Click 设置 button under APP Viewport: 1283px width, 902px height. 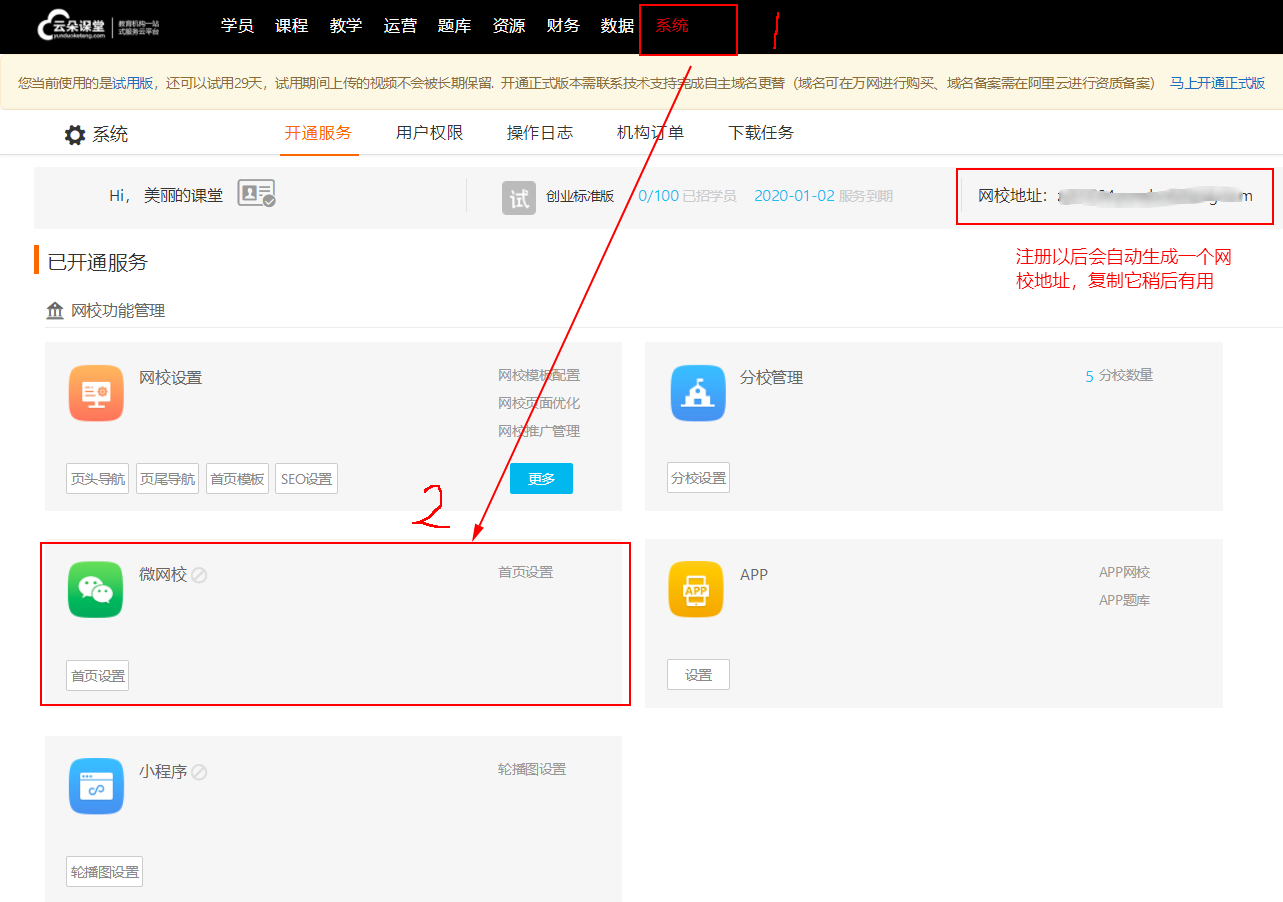pos(698,675)
